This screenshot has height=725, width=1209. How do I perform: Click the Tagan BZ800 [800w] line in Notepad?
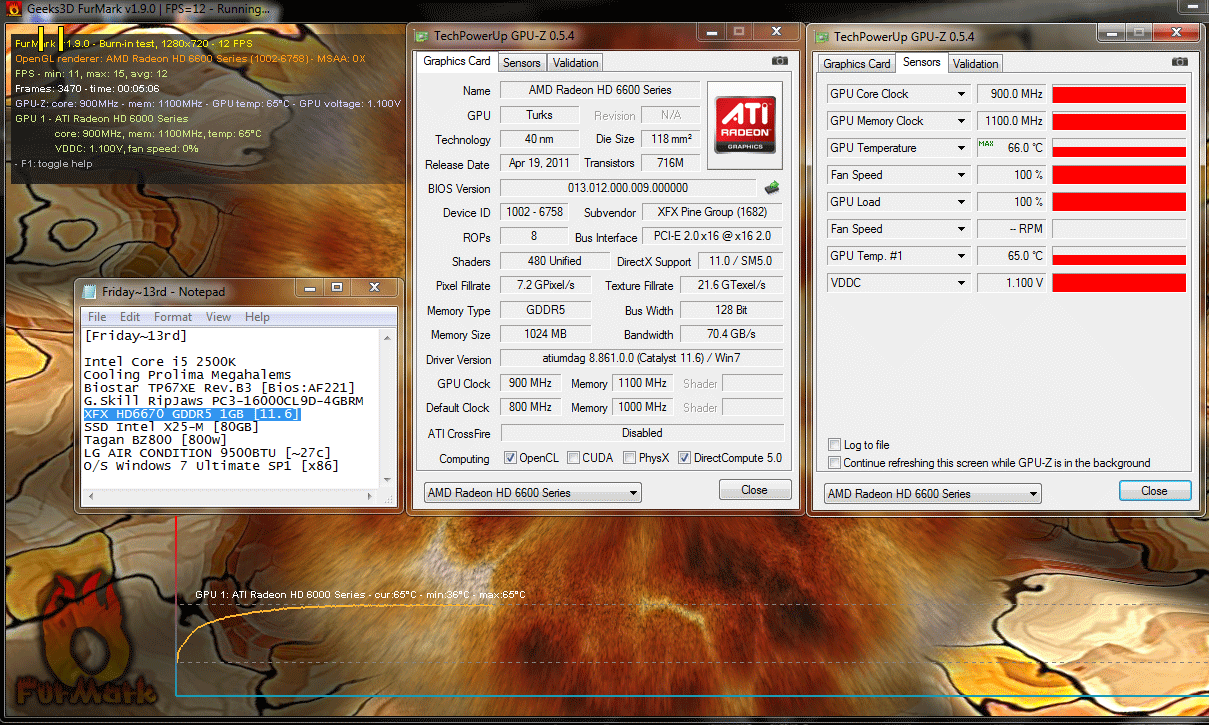point(155,439)
